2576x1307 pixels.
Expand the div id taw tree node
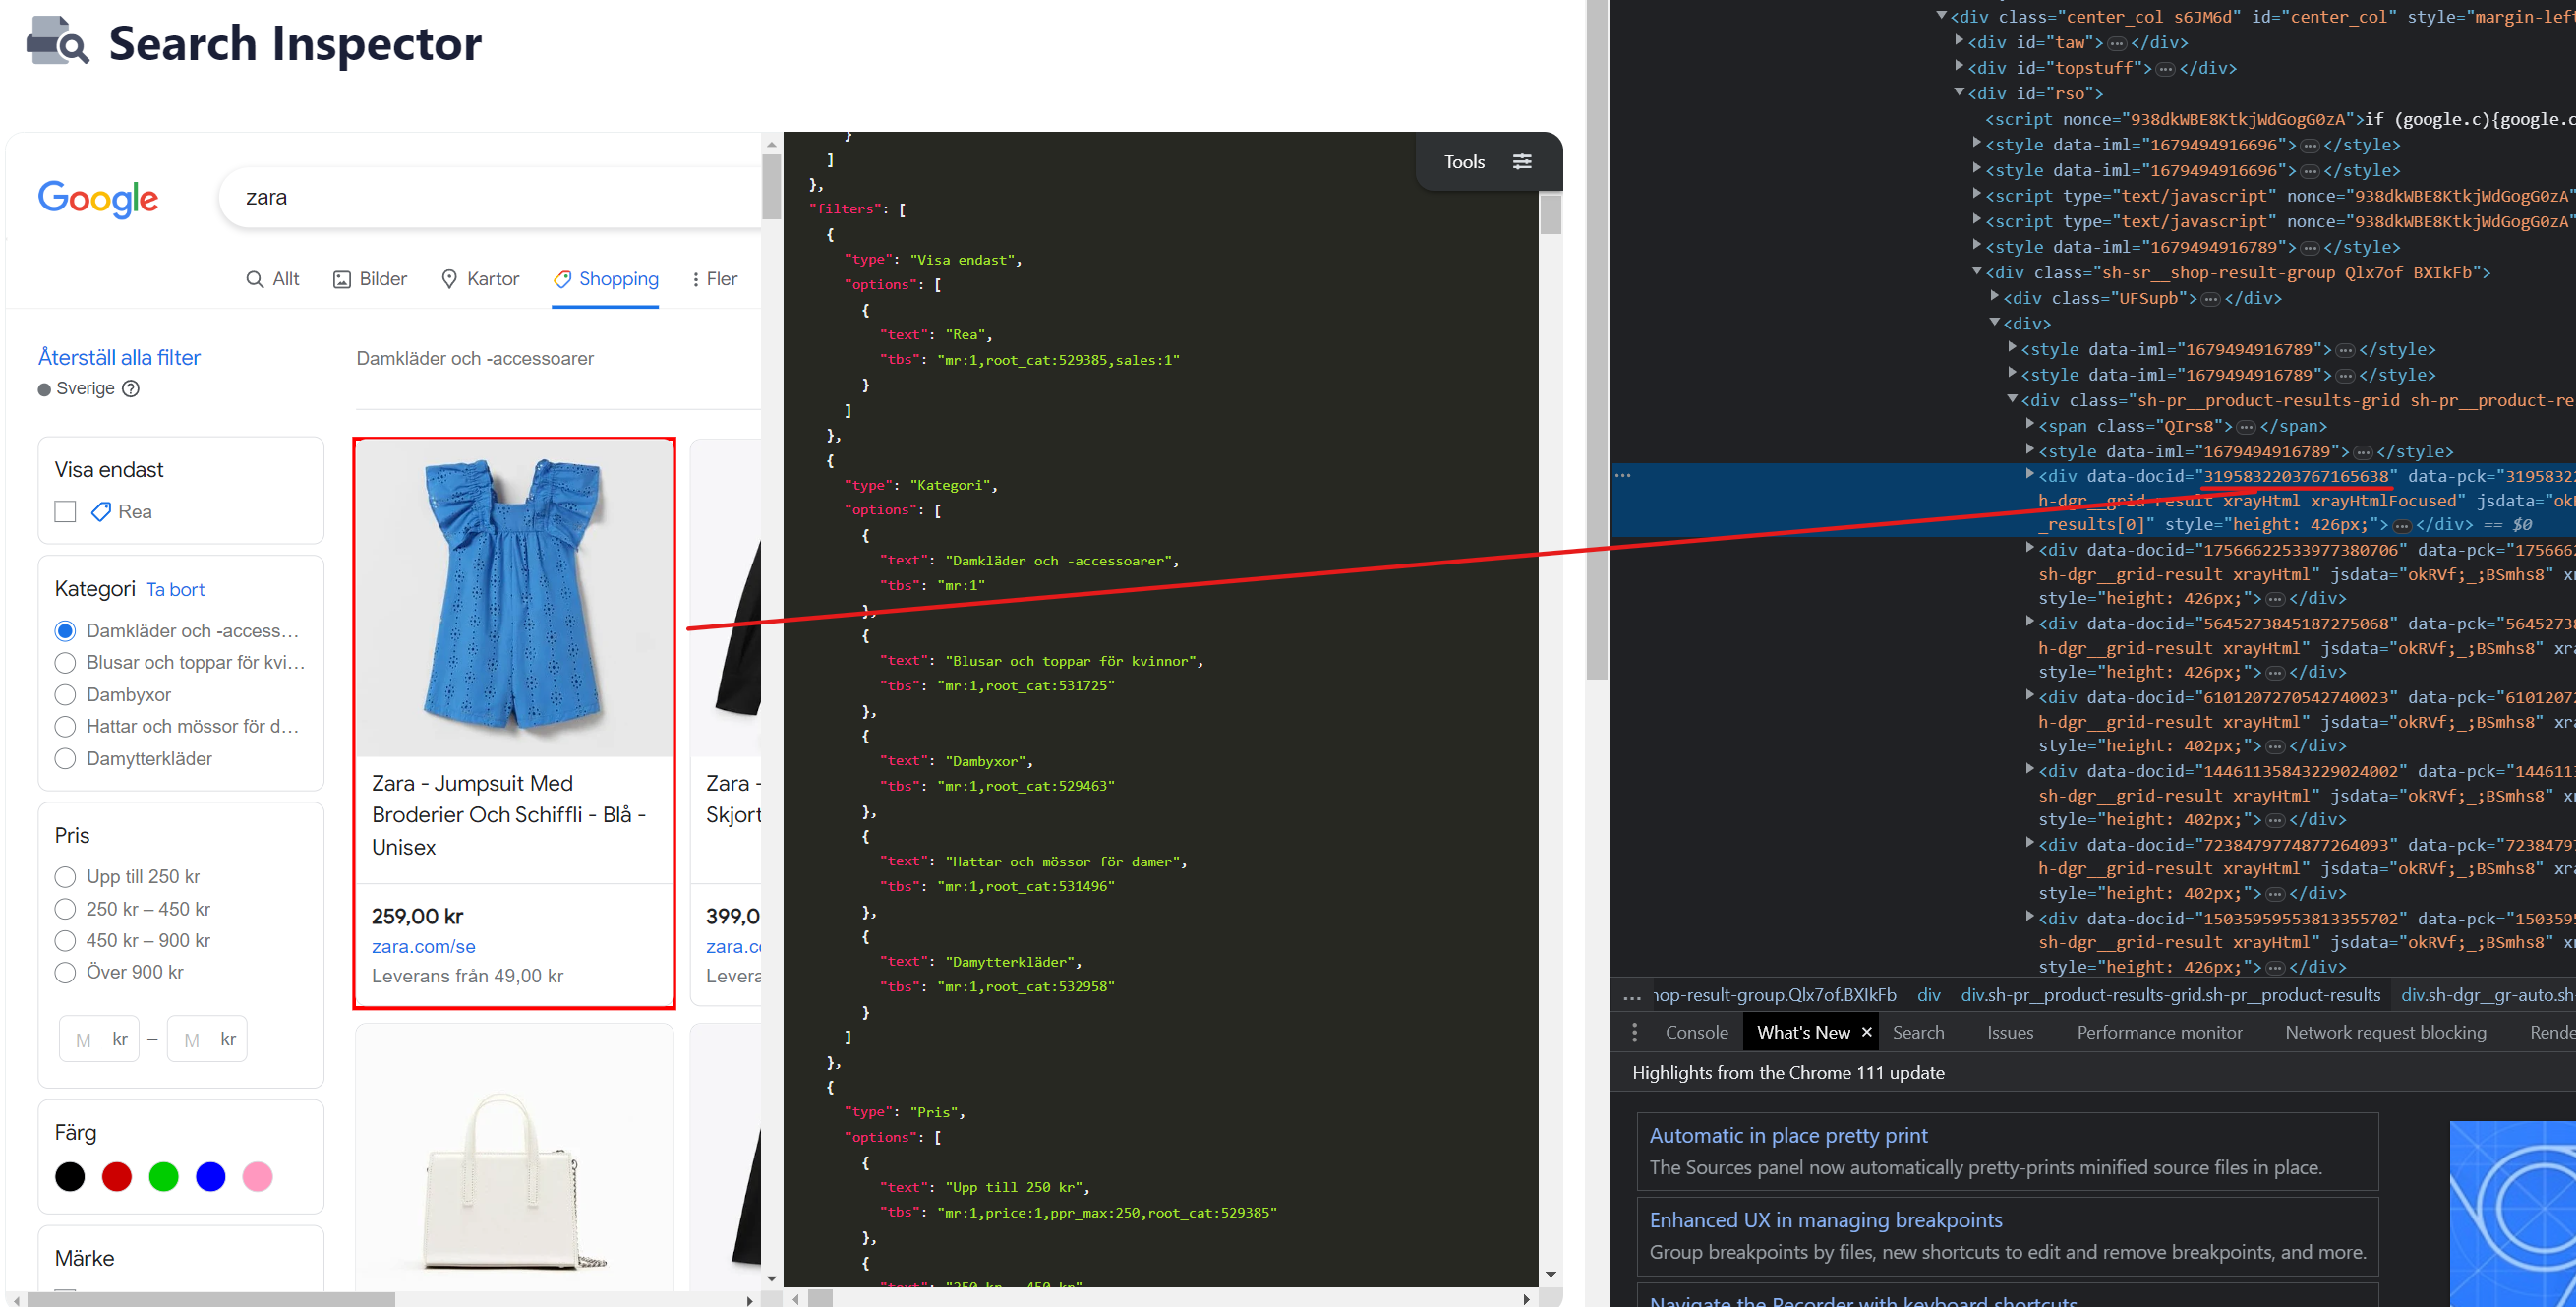(1959, 42)
